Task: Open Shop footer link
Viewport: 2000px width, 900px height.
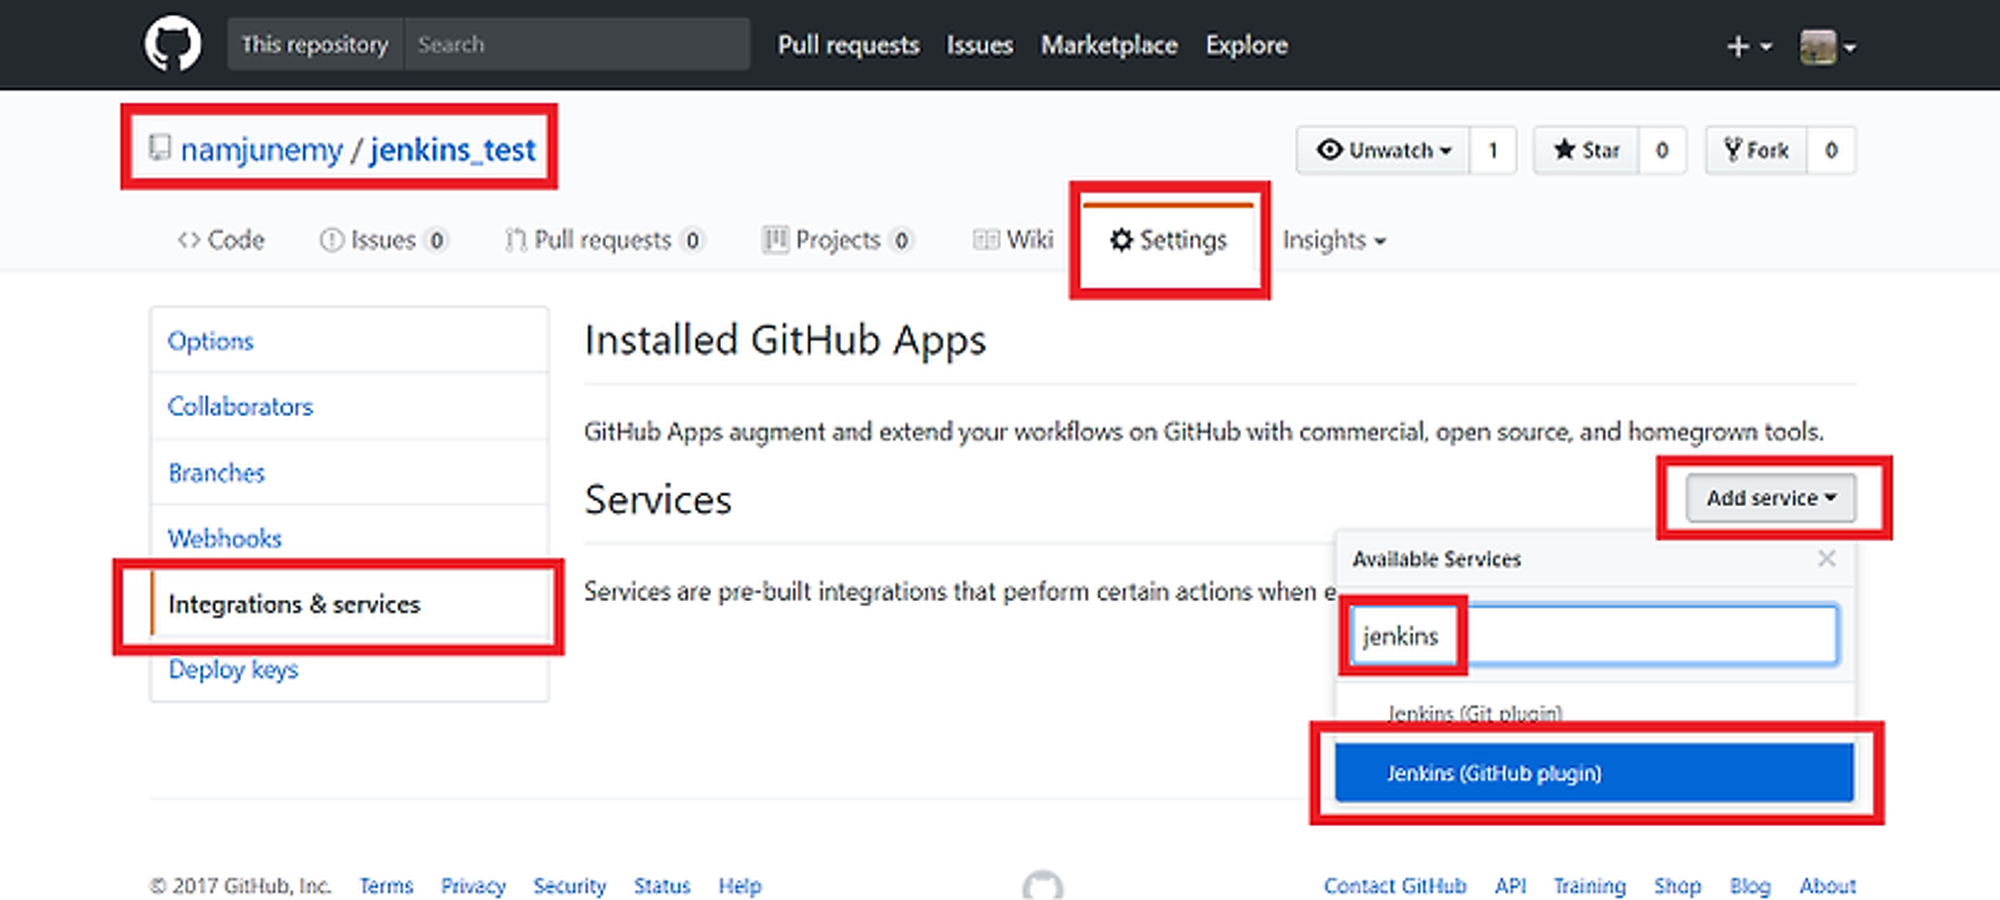Action: click(x=1677, y=886)
